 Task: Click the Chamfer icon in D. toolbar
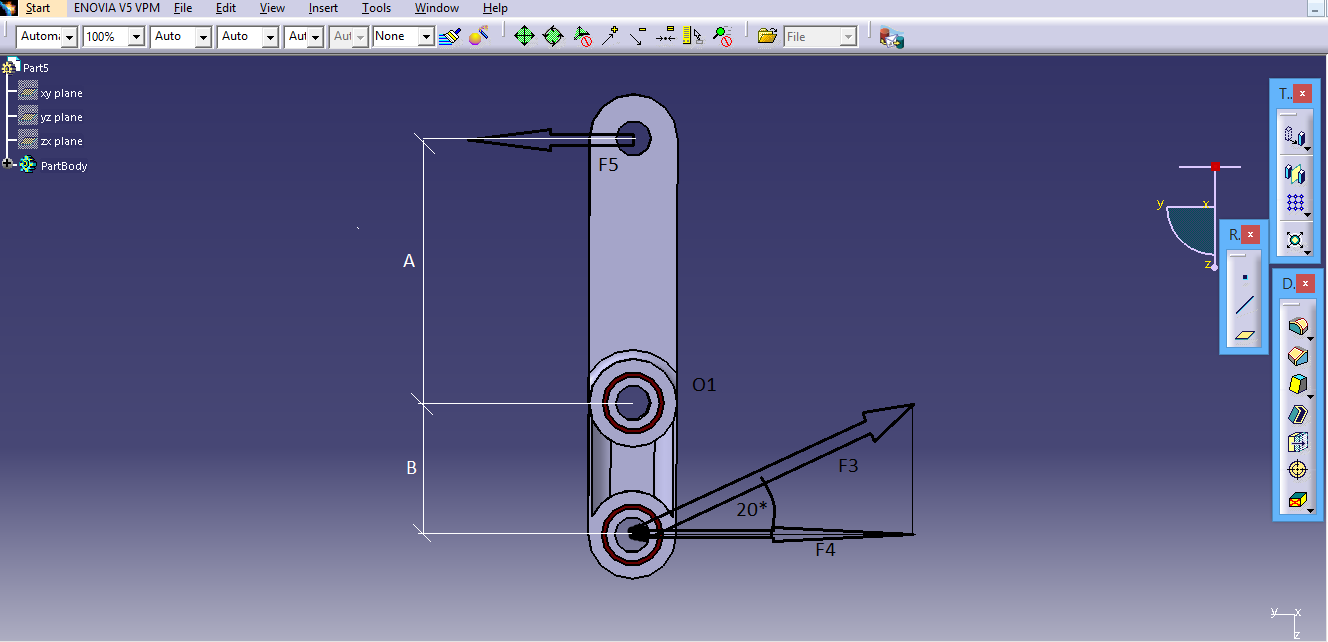click(1298, 355)
